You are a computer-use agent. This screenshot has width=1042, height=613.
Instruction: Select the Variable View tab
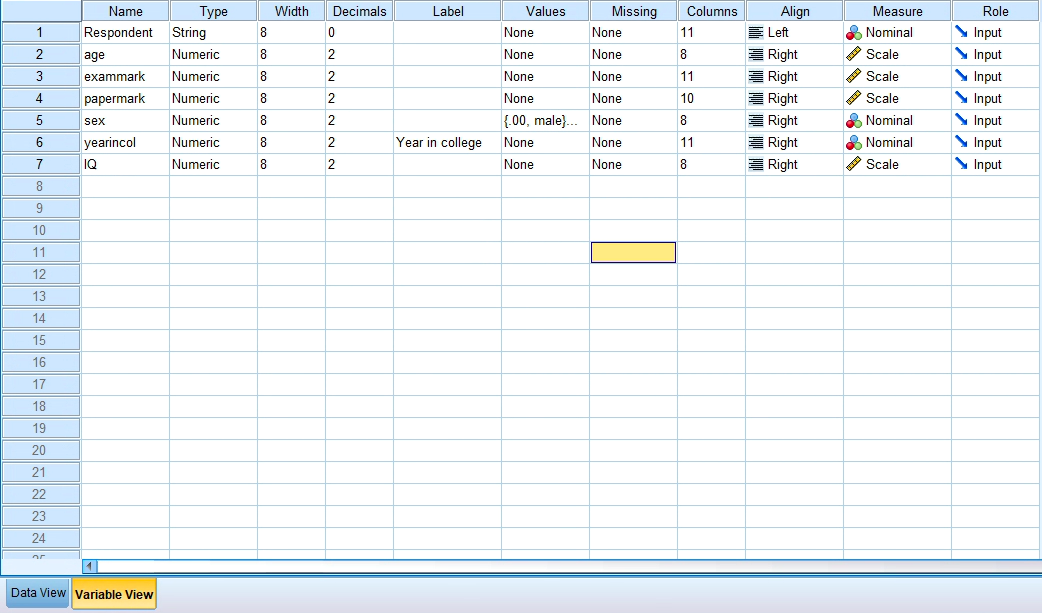(114, 594)
